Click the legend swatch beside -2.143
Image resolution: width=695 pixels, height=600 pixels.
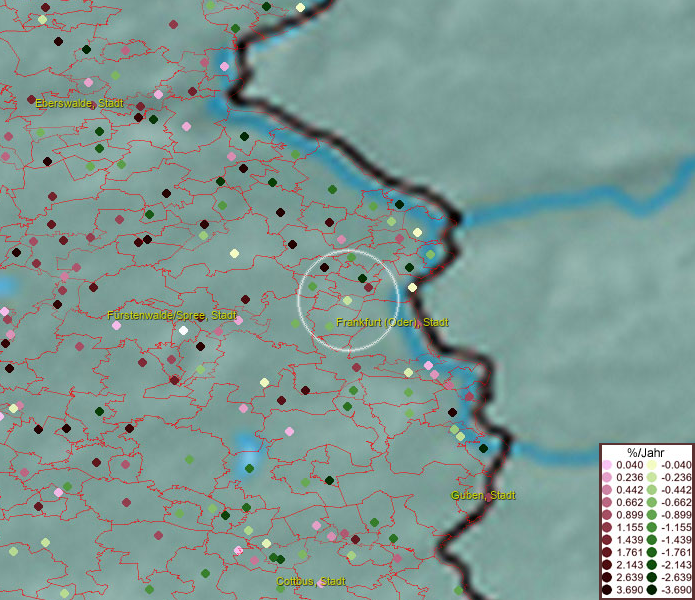(652, 565)
